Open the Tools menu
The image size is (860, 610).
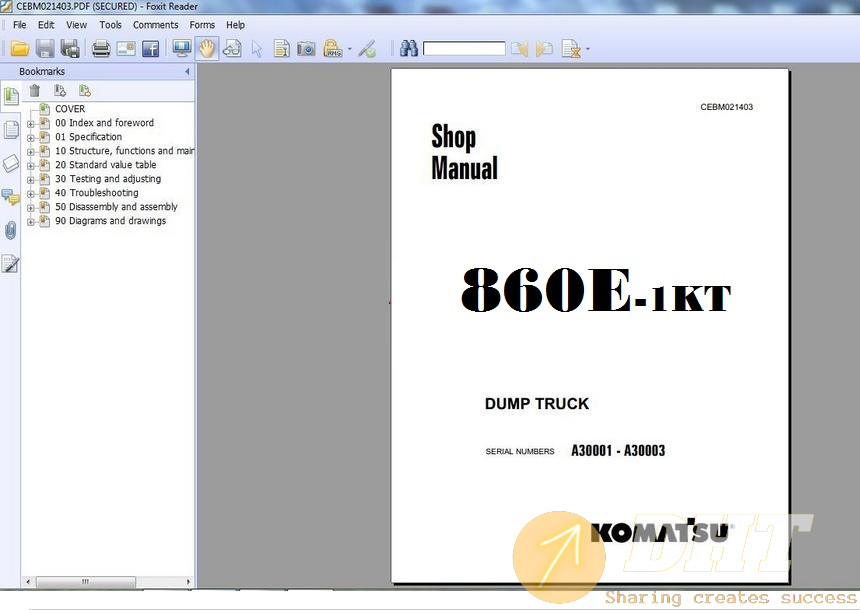[110, 25]
